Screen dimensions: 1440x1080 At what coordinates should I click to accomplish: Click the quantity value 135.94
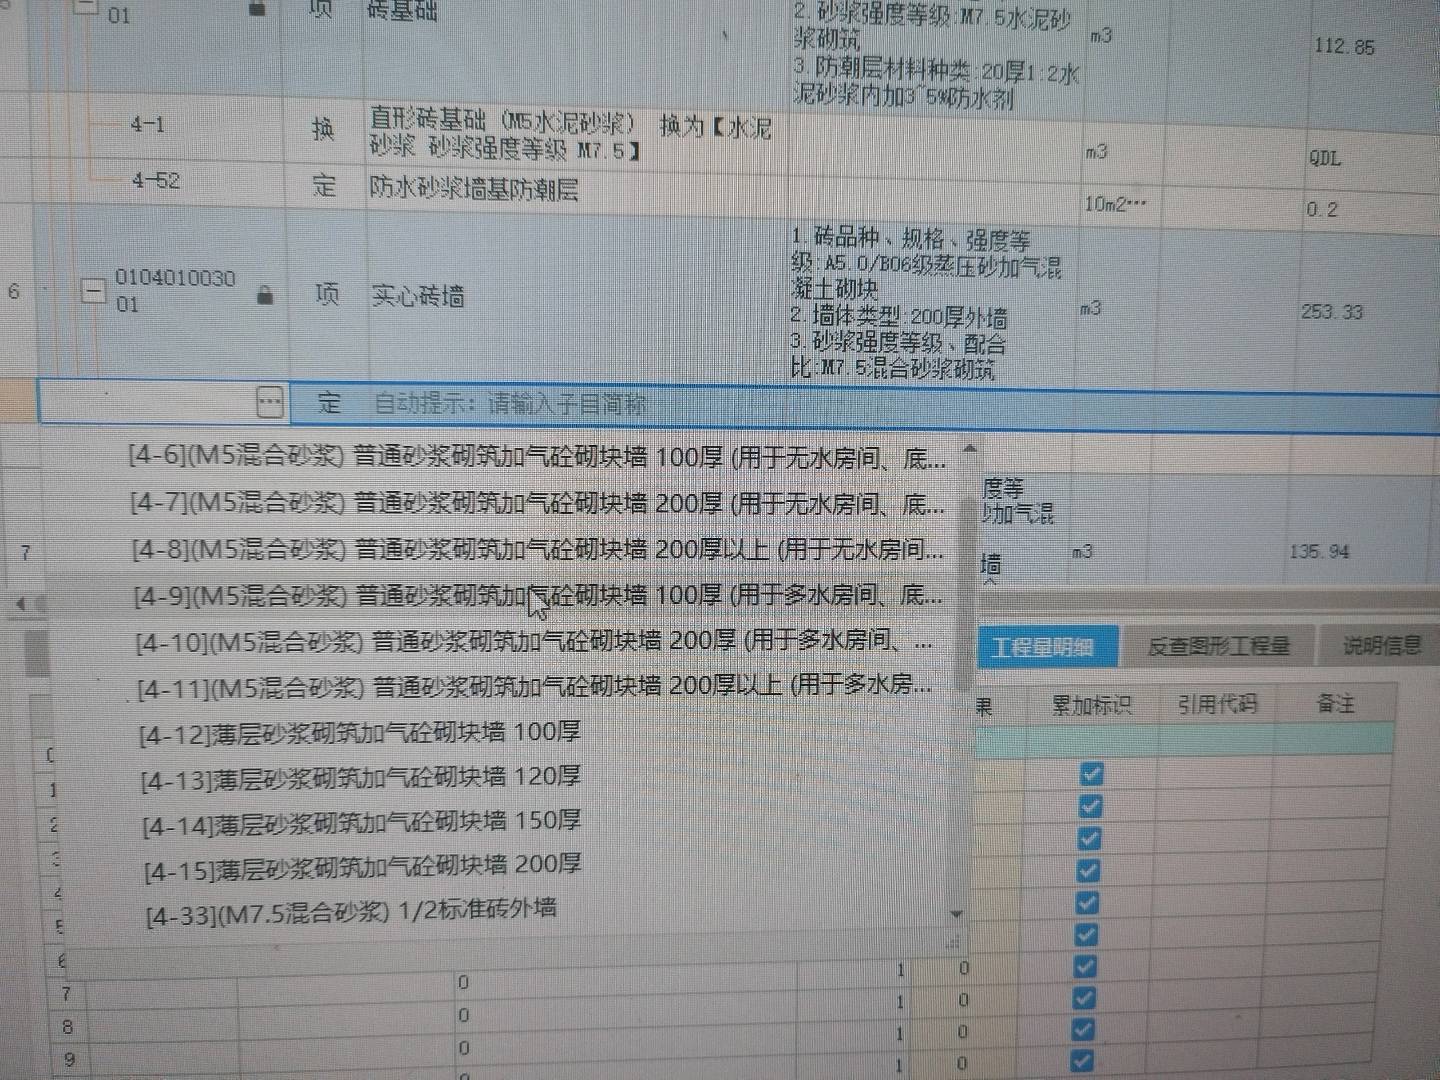(1319, 551)
